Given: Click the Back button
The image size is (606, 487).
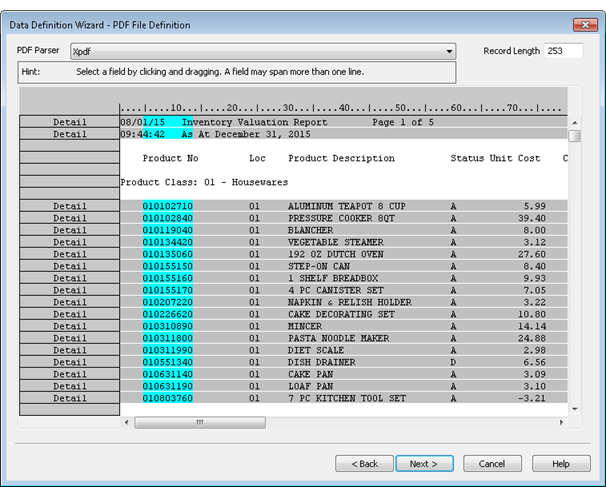Looking at the screenshot, I should pyautogui.click(x=363, y=464).
